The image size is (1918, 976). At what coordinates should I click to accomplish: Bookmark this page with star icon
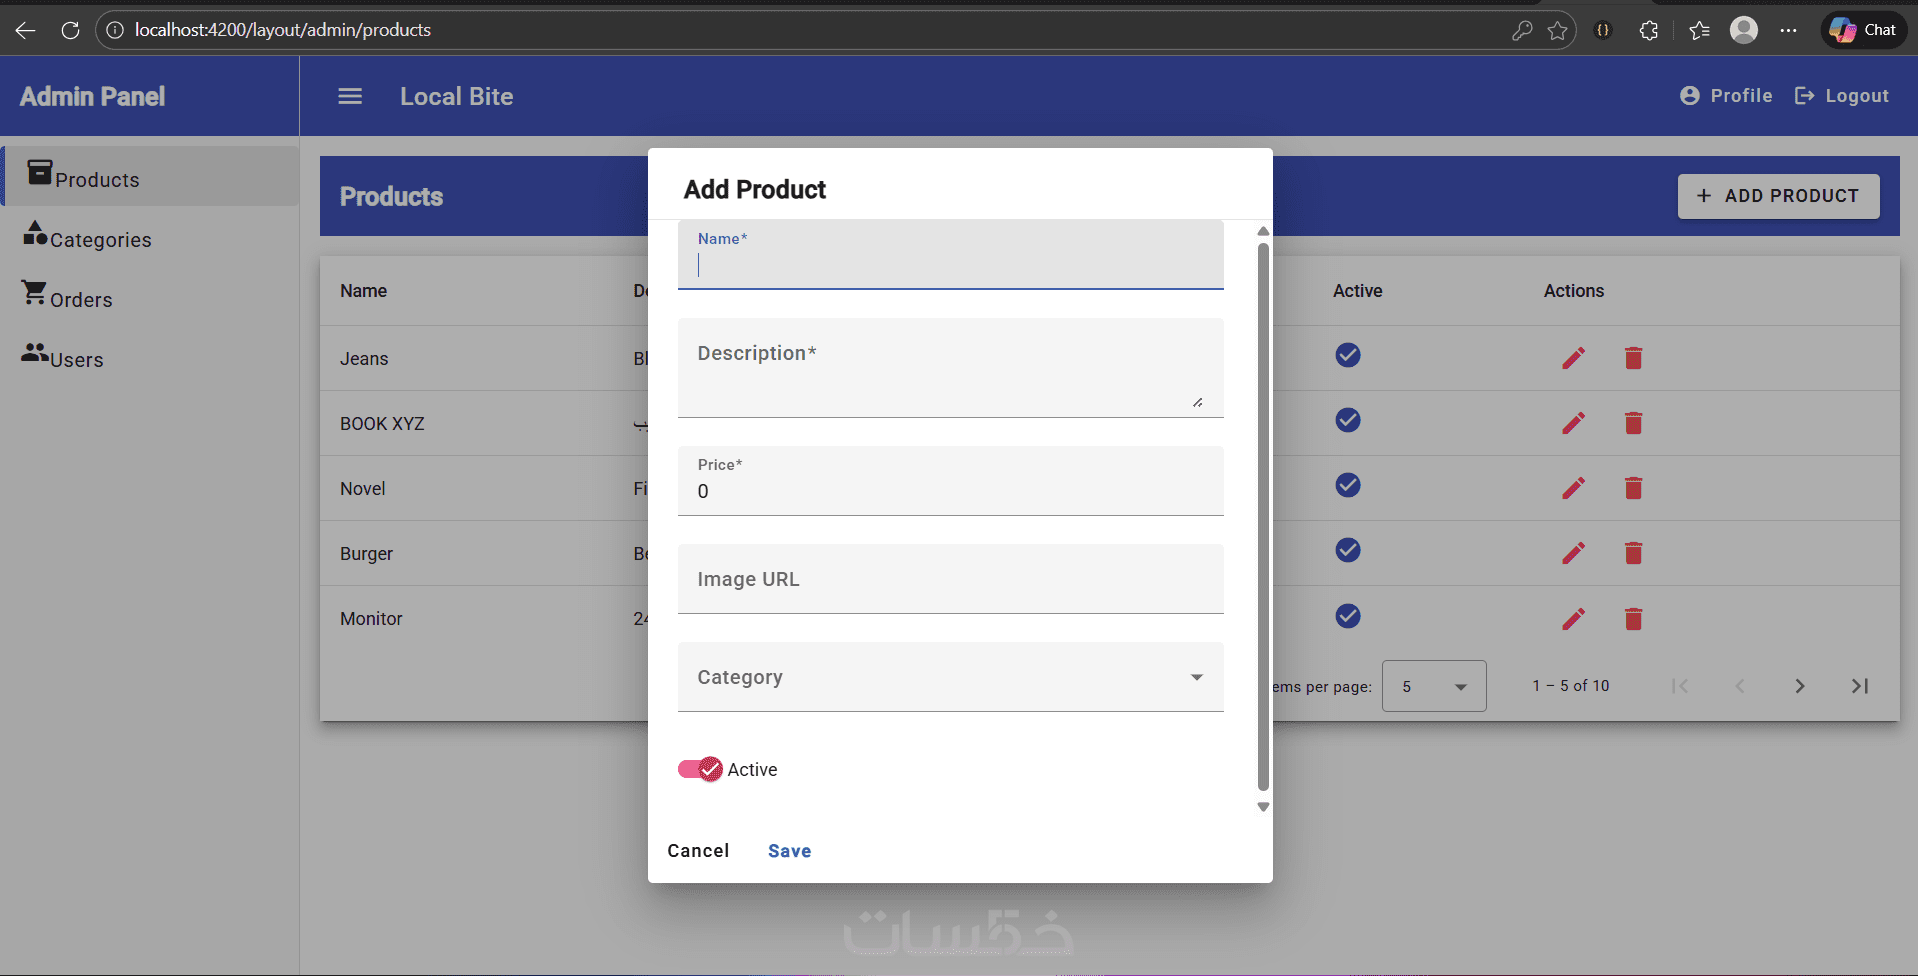pos(1557,30)
